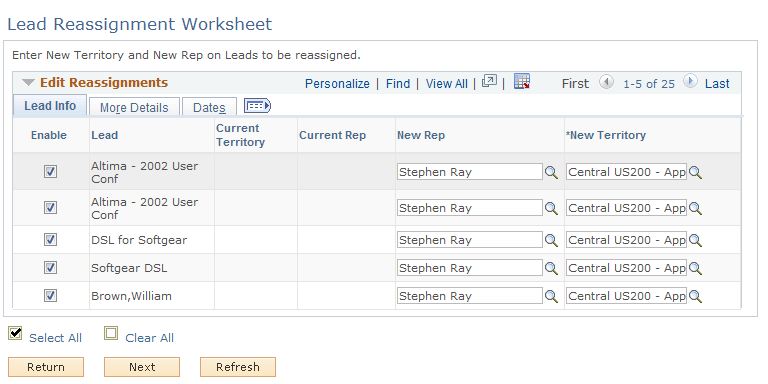Open New Territory lookup for DSL for Softgear

tap(696, 240)
